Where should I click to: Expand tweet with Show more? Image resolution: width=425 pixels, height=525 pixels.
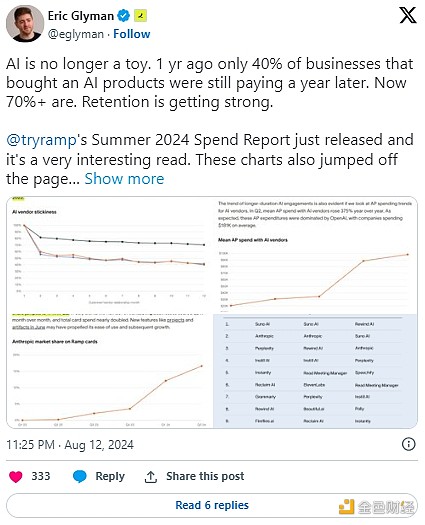124,179
